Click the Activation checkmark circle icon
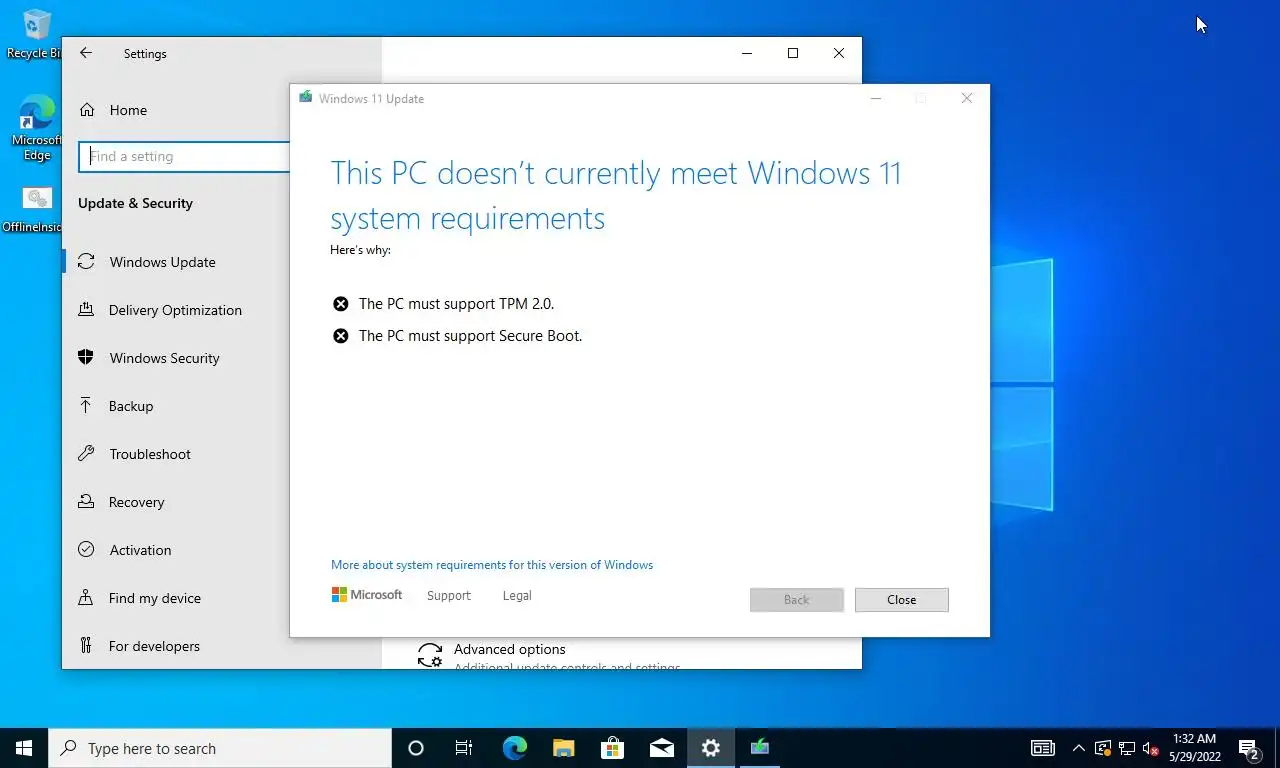This screenshot has height=768, width=1280. click(x=86, y=550)
